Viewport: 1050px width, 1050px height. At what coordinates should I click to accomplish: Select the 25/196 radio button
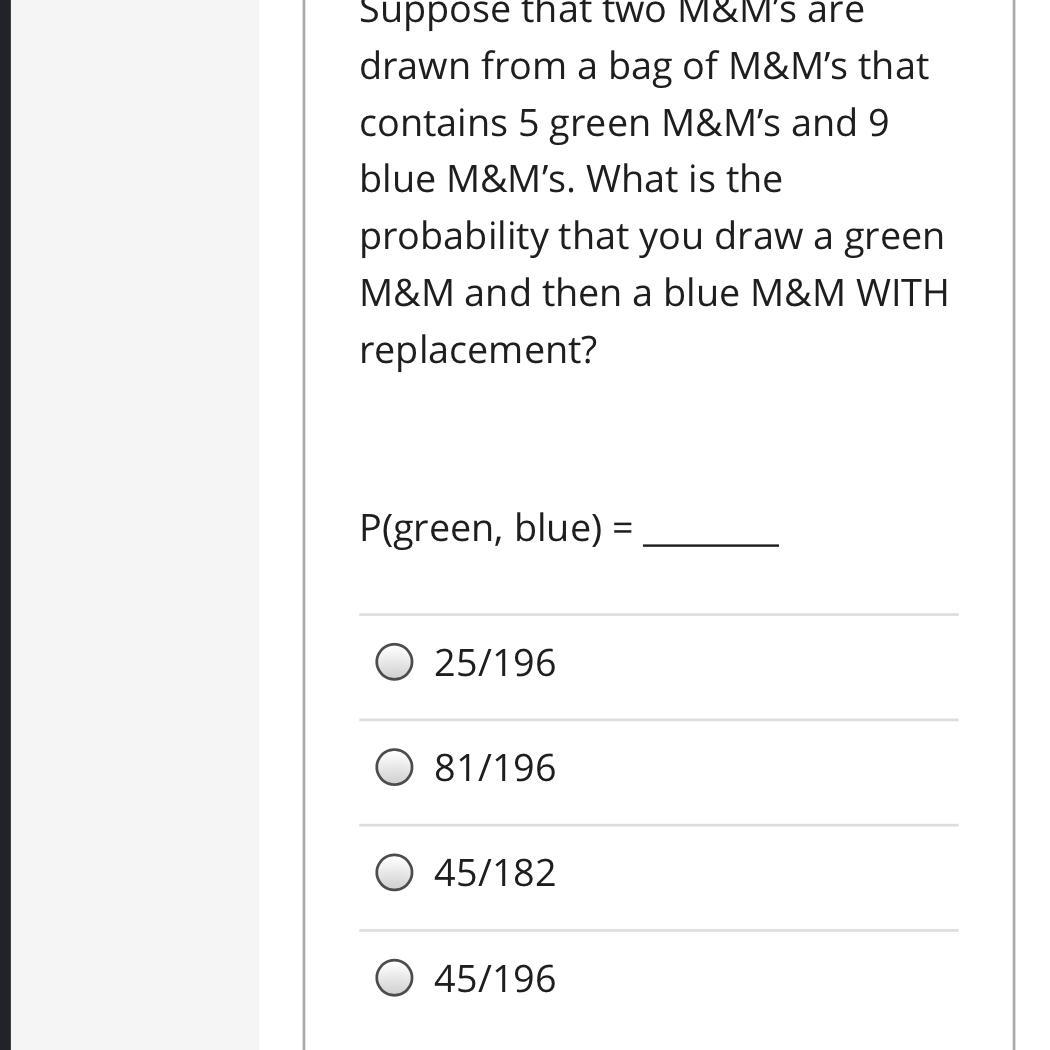click(394, 662)
